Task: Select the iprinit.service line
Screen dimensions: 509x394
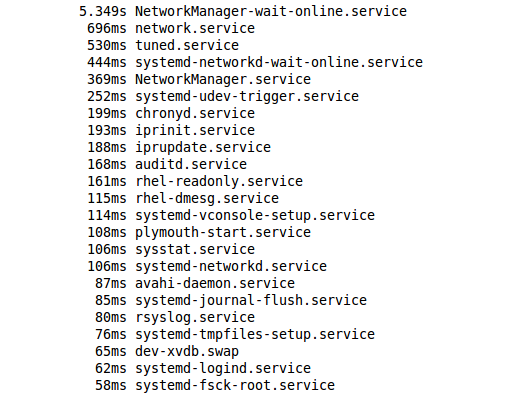Action: 171,130
